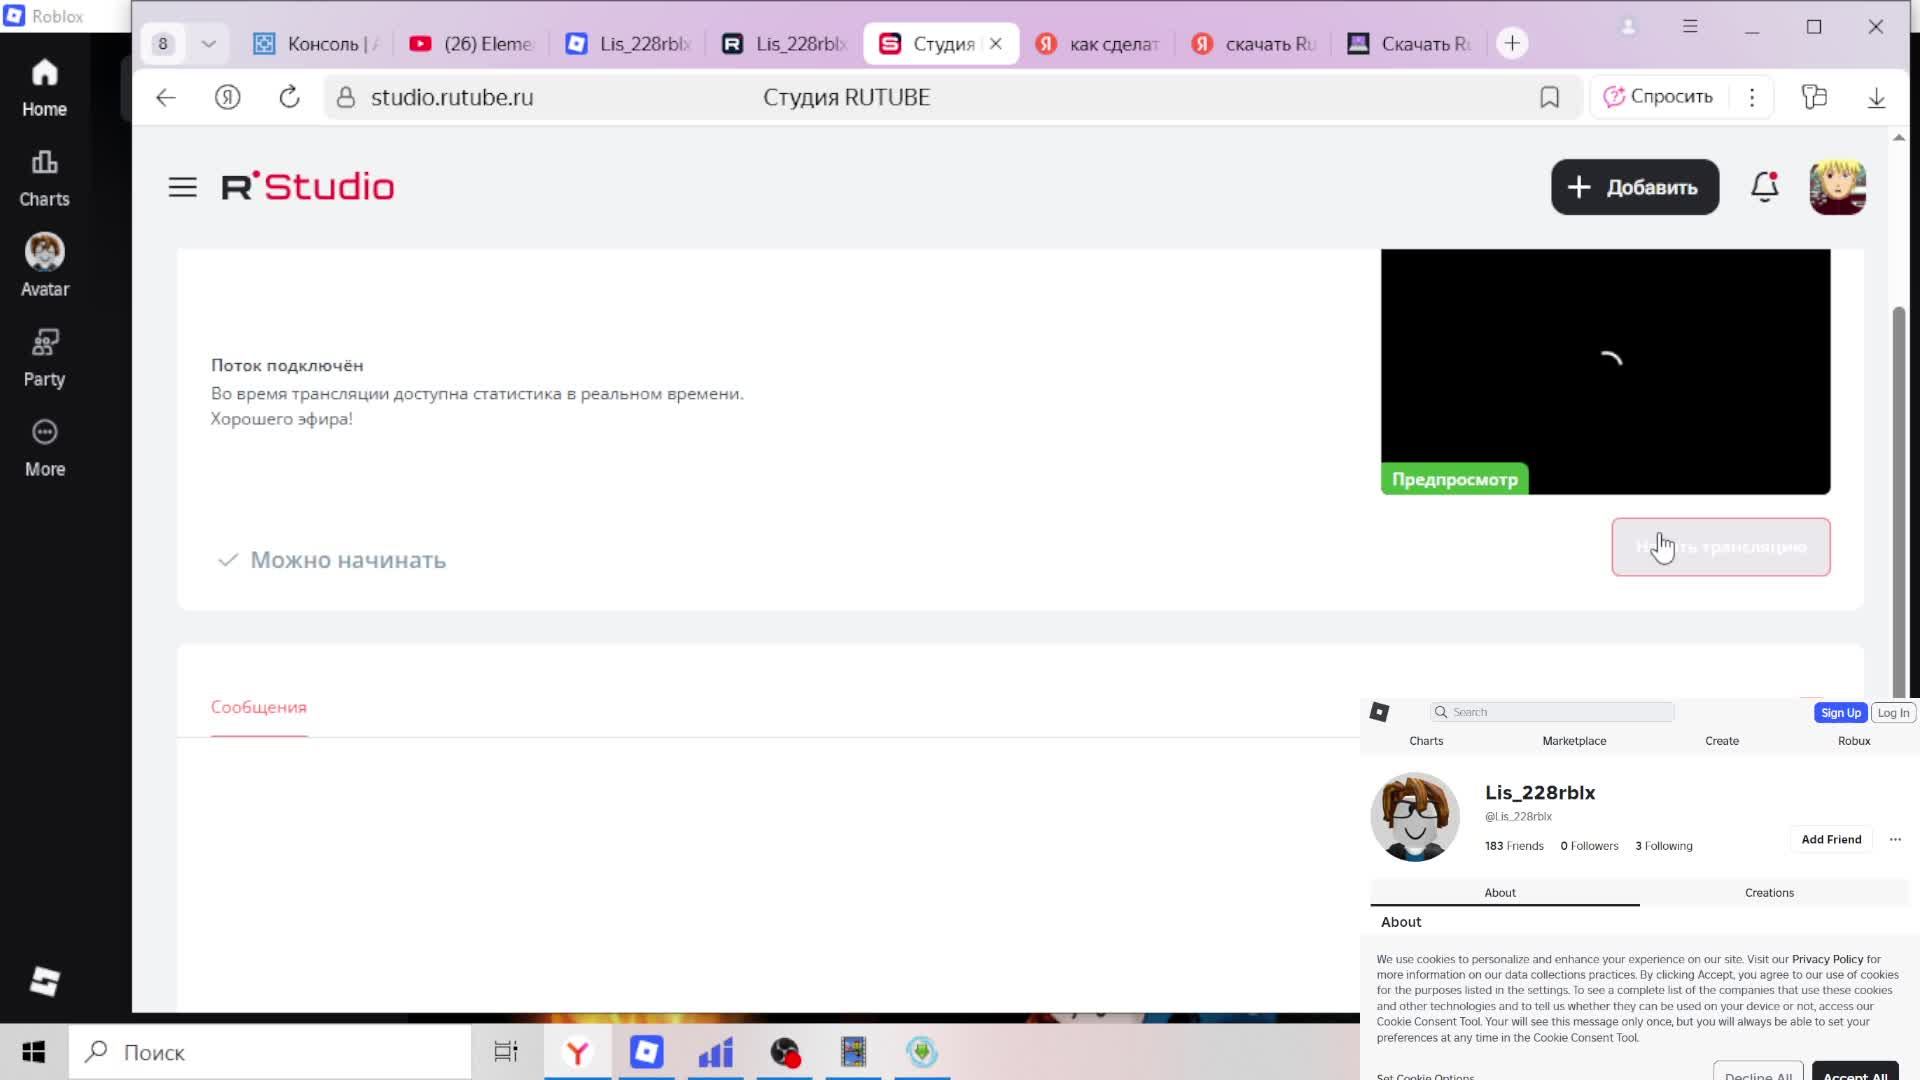1920x1080 pixels.
Task: Click the Начать трансляцию button
Action: coord(1721,547)
